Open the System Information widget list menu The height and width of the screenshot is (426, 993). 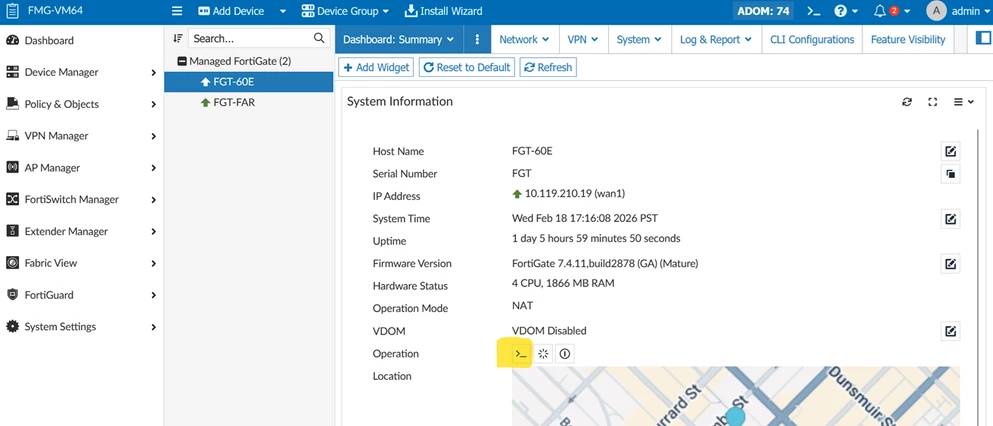[963, 102]
